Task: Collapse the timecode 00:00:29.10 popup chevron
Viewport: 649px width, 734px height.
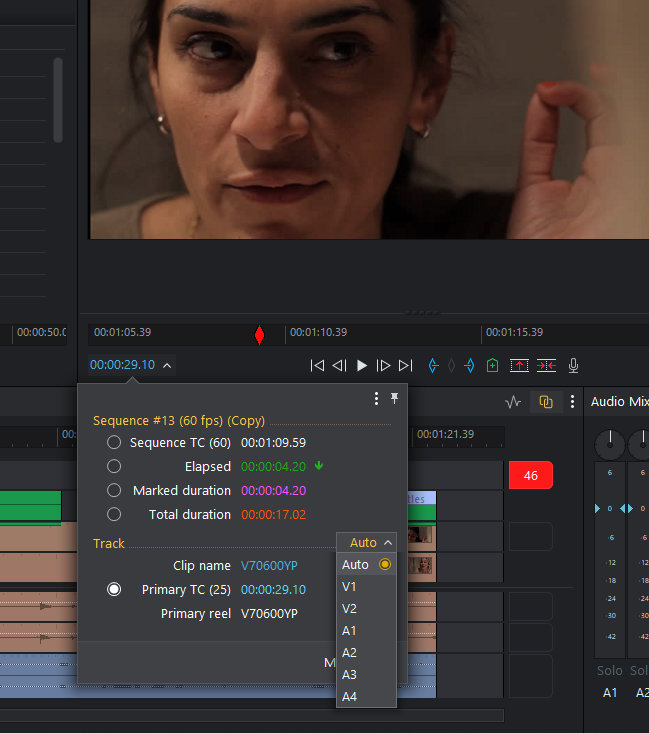Action: point(167,366)
